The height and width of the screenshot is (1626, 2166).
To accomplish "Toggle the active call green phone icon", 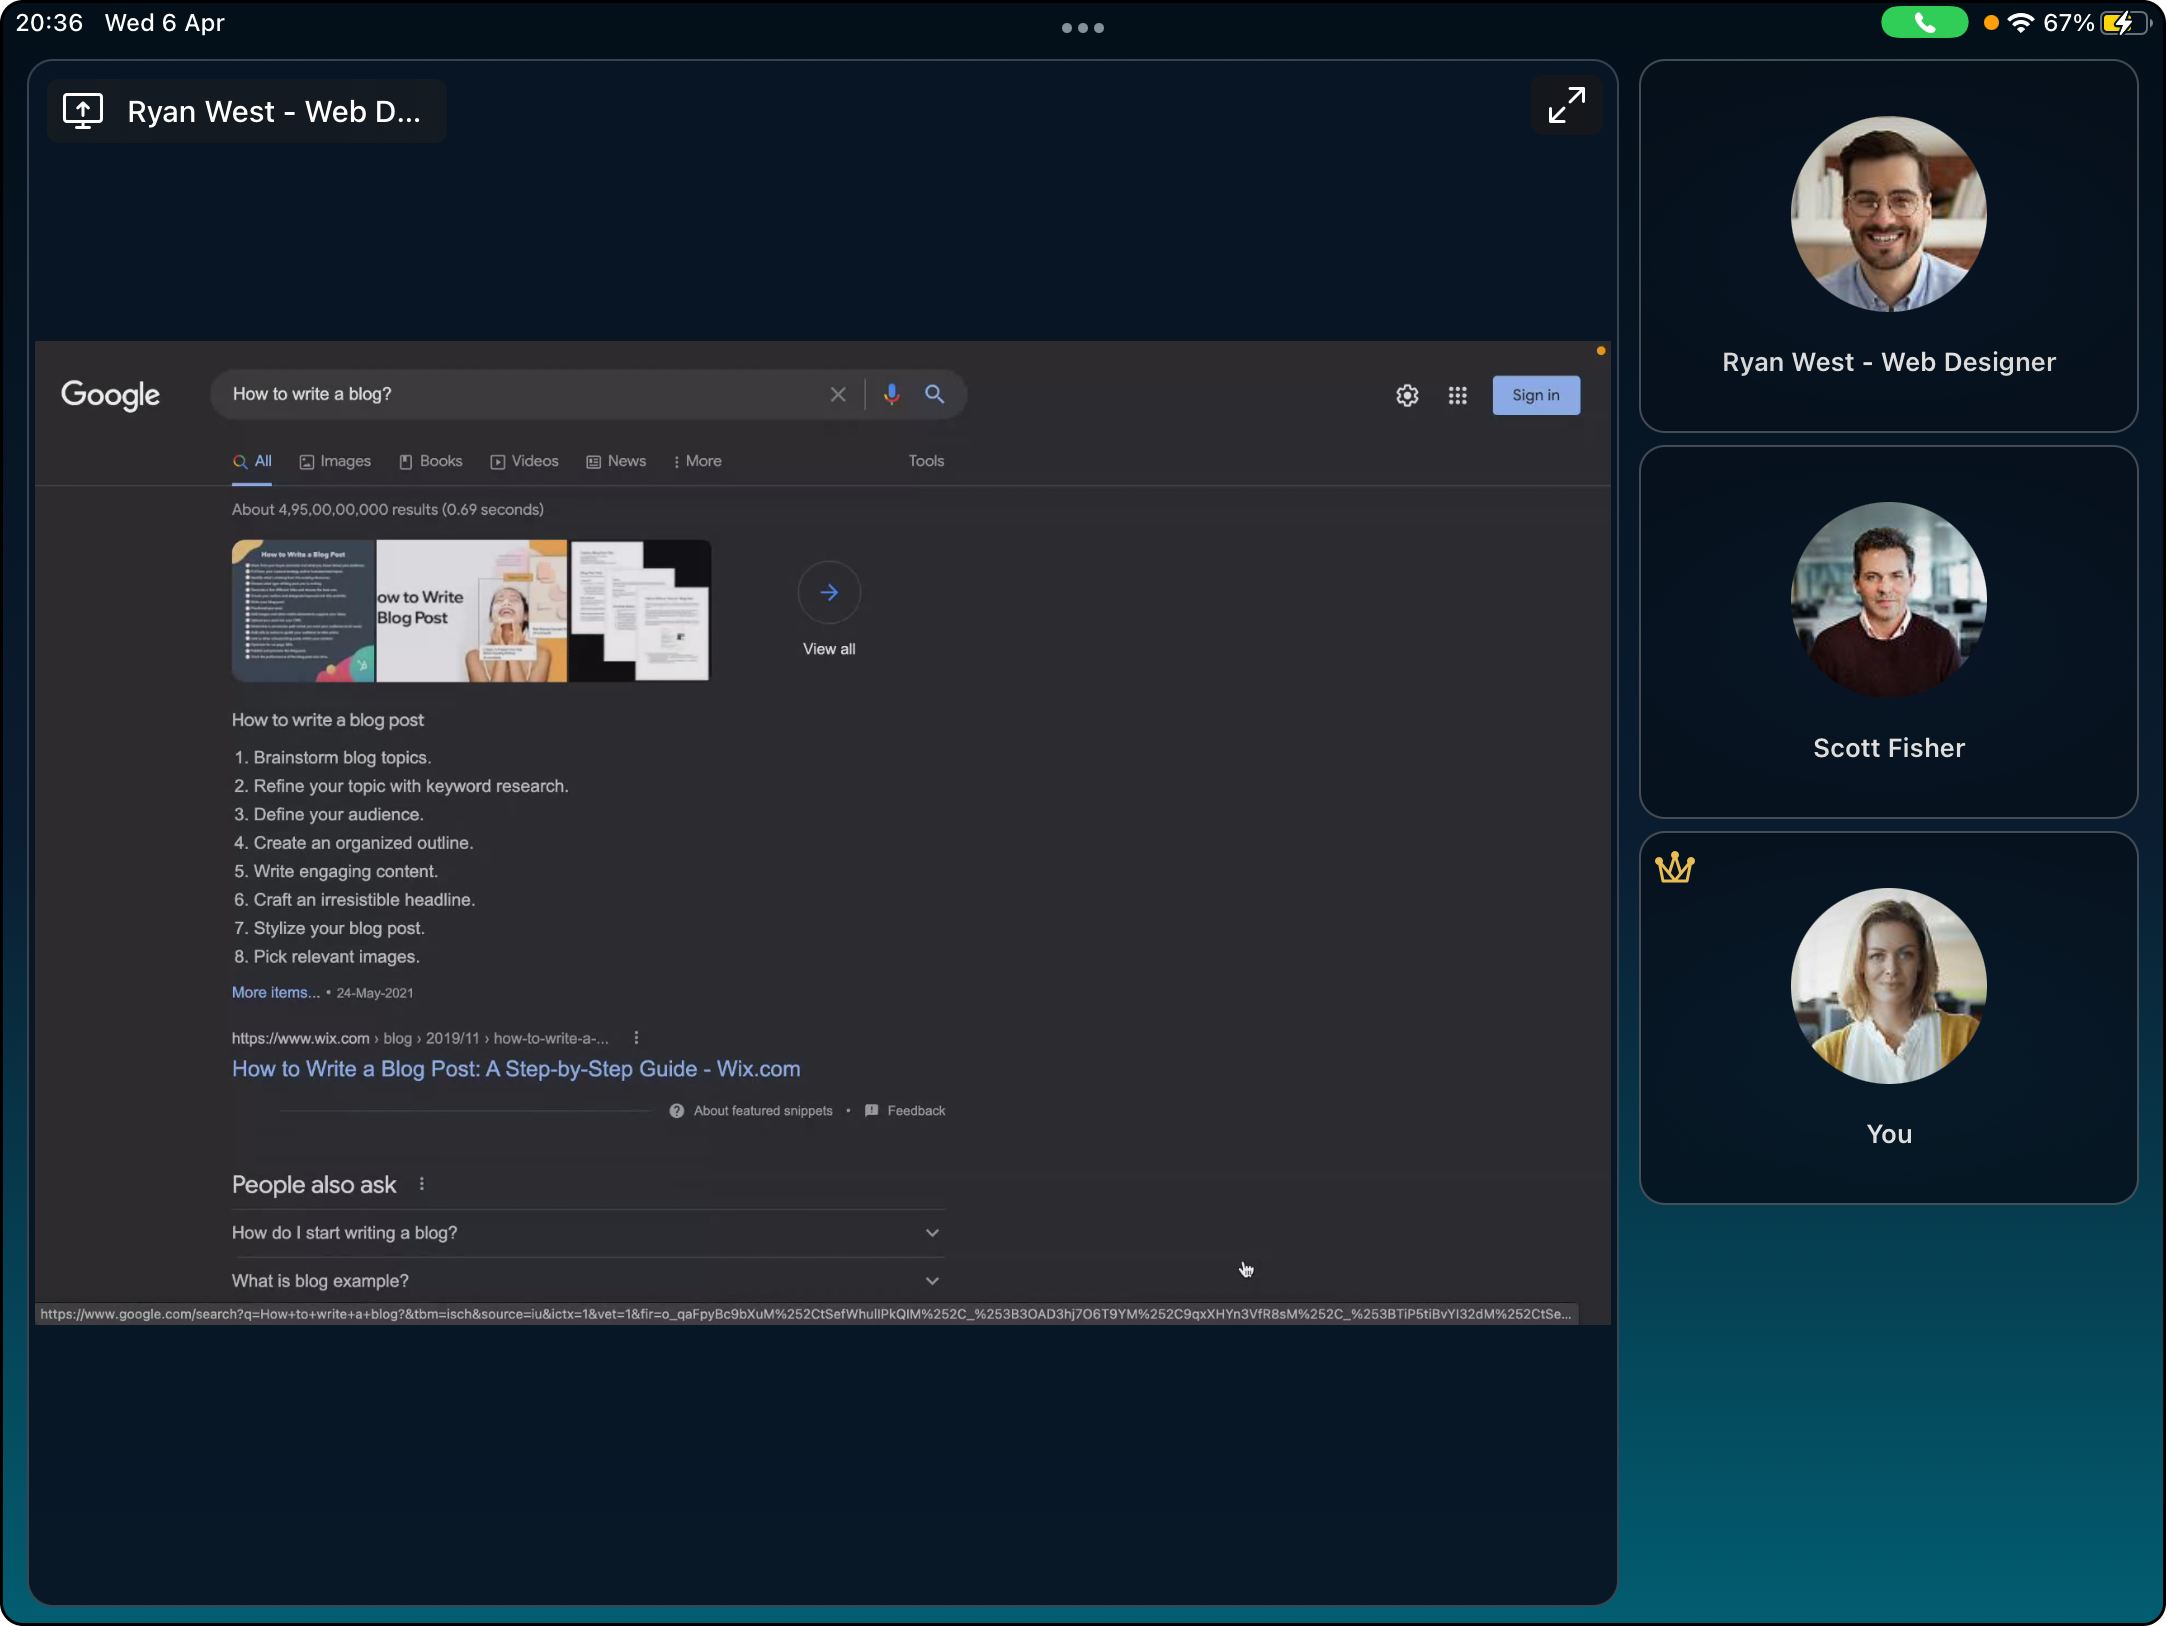I will (1918, 22).
